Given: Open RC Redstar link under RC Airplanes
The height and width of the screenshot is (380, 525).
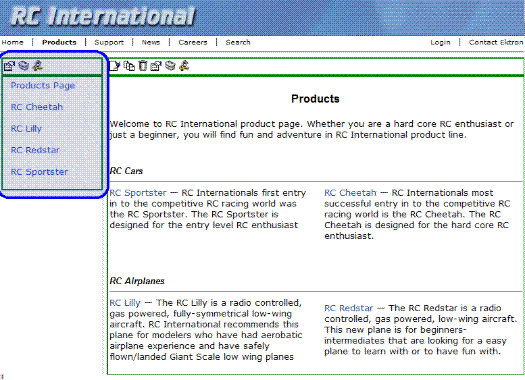Looking at the screenshot, I should (349, 308).
